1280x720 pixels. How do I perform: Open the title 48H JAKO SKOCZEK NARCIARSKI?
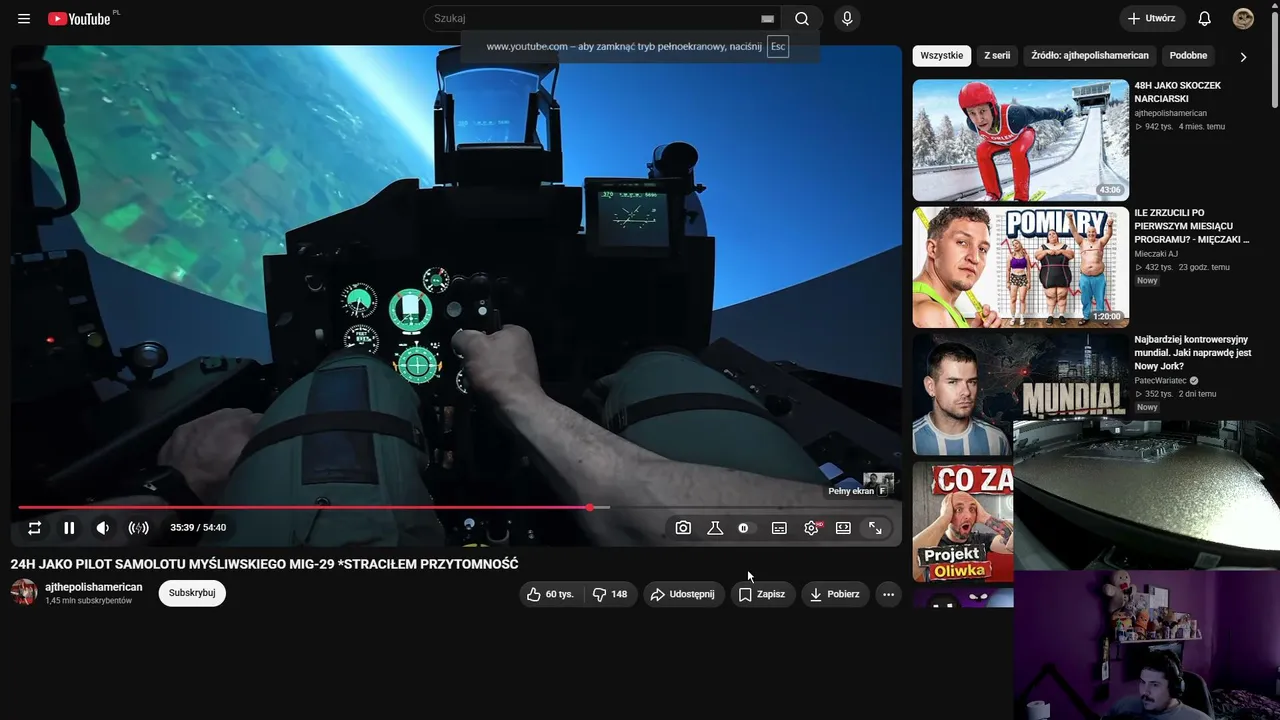coord(1178,92)
